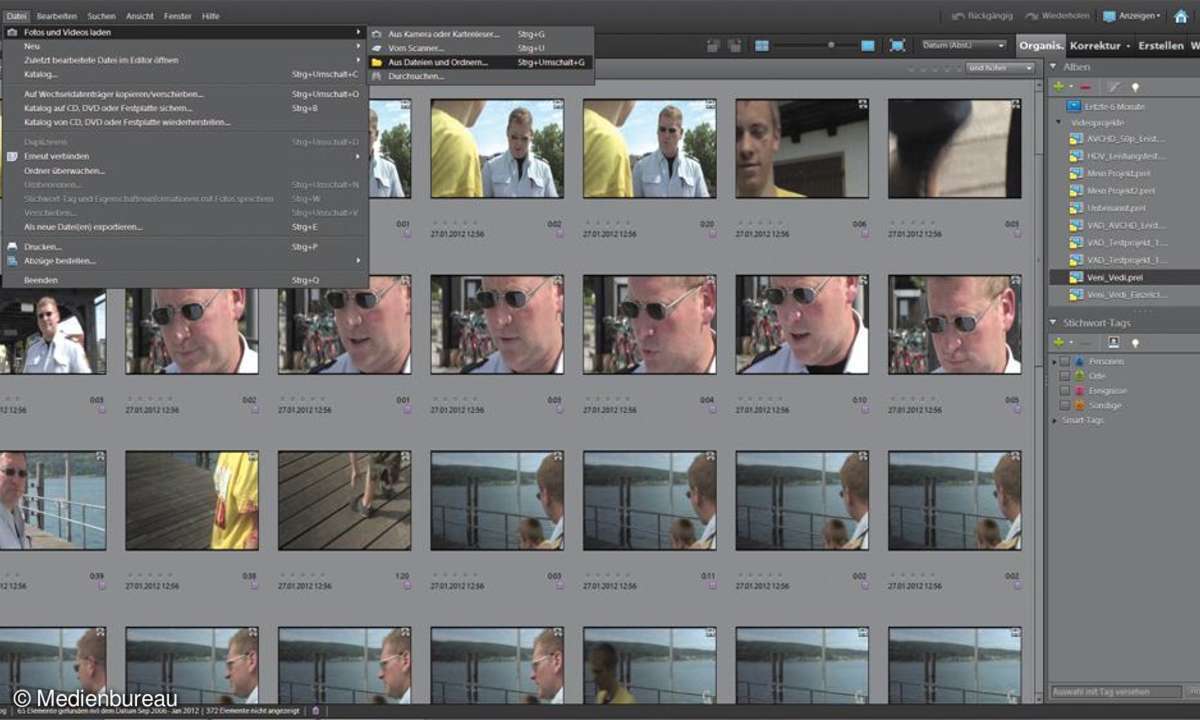Viewport: 1200px width, 720px height.
Task: Choose 'Drucken...' from the Datei menu
Action: point(185,246)
